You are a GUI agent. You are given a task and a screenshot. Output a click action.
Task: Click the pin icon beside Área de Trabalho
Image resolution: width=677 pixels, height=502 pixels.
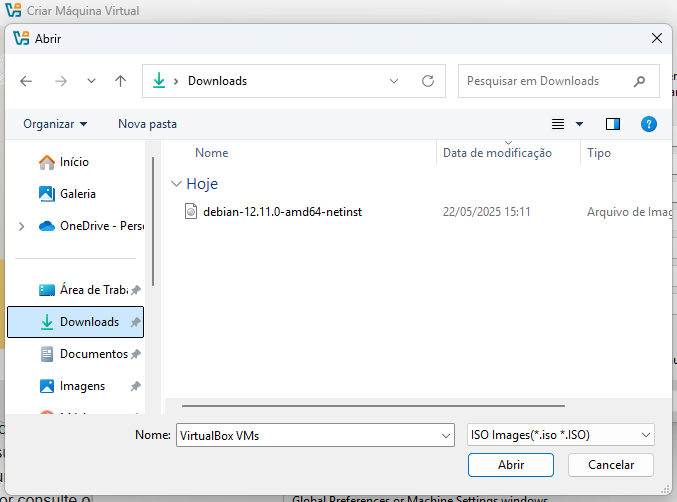click(136, 290)
